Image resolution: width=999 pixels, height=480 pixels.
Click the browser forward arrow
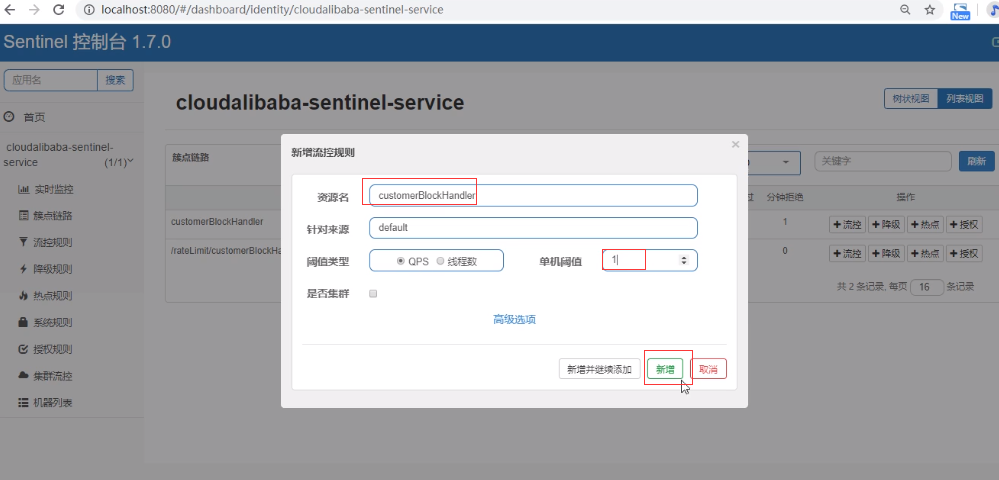pyautogui.click(x=34, y=10)
